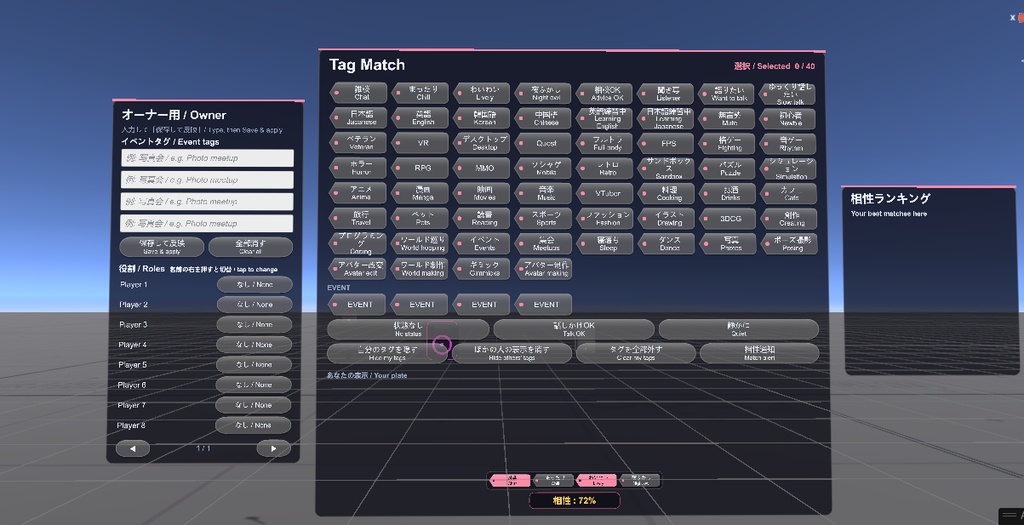Toggle the Dance tag

[x=665, y=244]
